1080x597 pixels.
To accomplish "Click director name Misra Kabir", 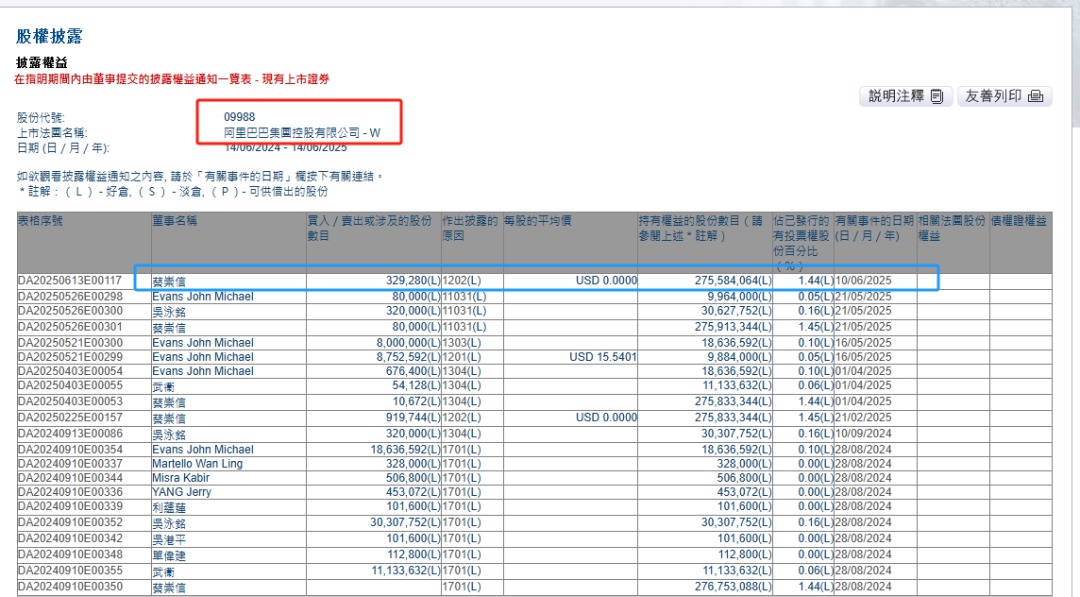I will click(180, 478).
